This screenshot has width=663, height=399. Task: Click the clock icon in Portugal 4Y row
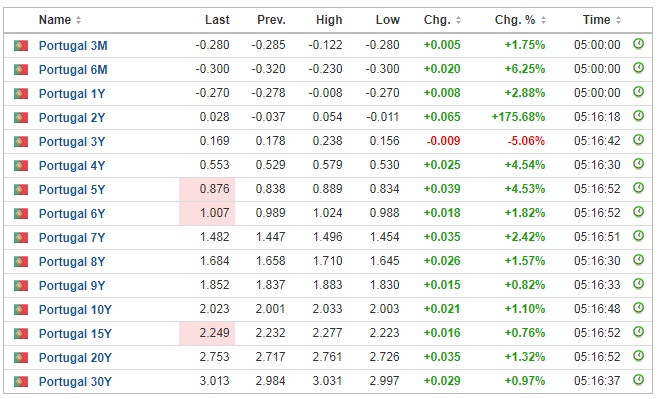point(638,164)
